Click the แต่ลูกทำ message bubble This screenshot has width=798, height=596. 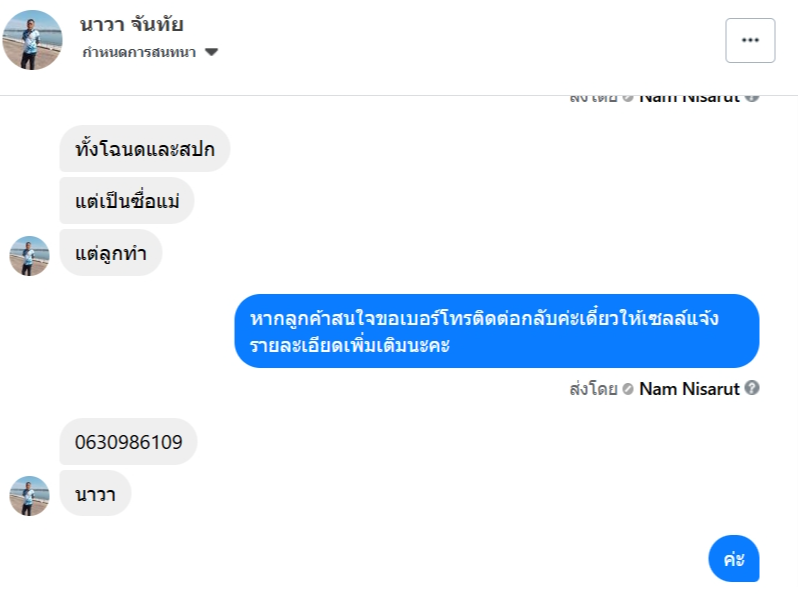pos(111,253)
